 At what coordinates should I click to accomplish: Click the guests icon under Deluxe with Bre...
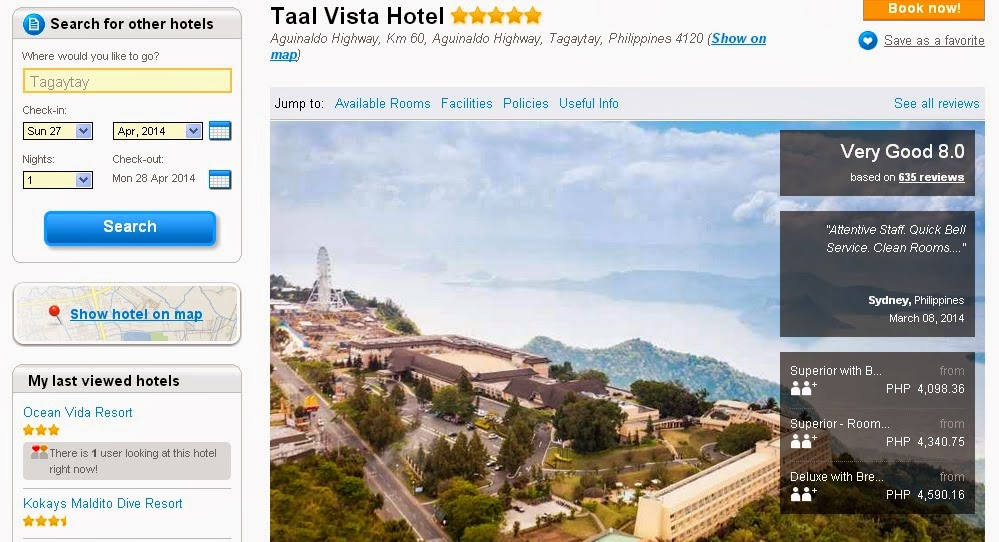803,494
